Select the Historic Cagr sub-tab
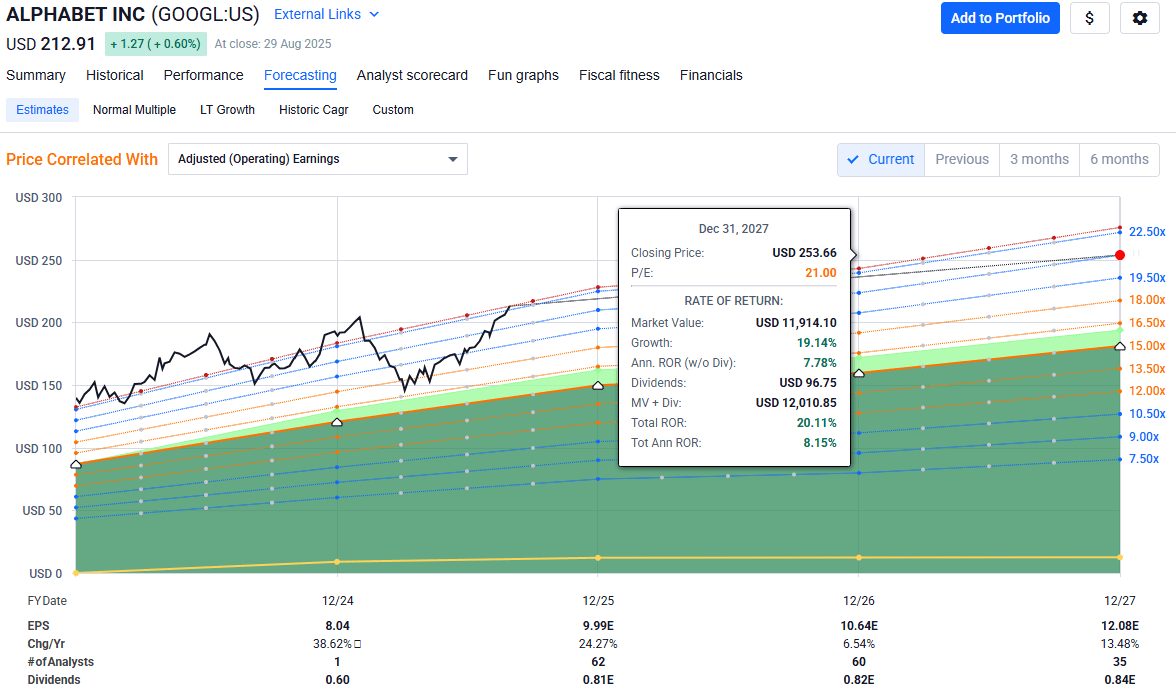 tap(313, 110)
